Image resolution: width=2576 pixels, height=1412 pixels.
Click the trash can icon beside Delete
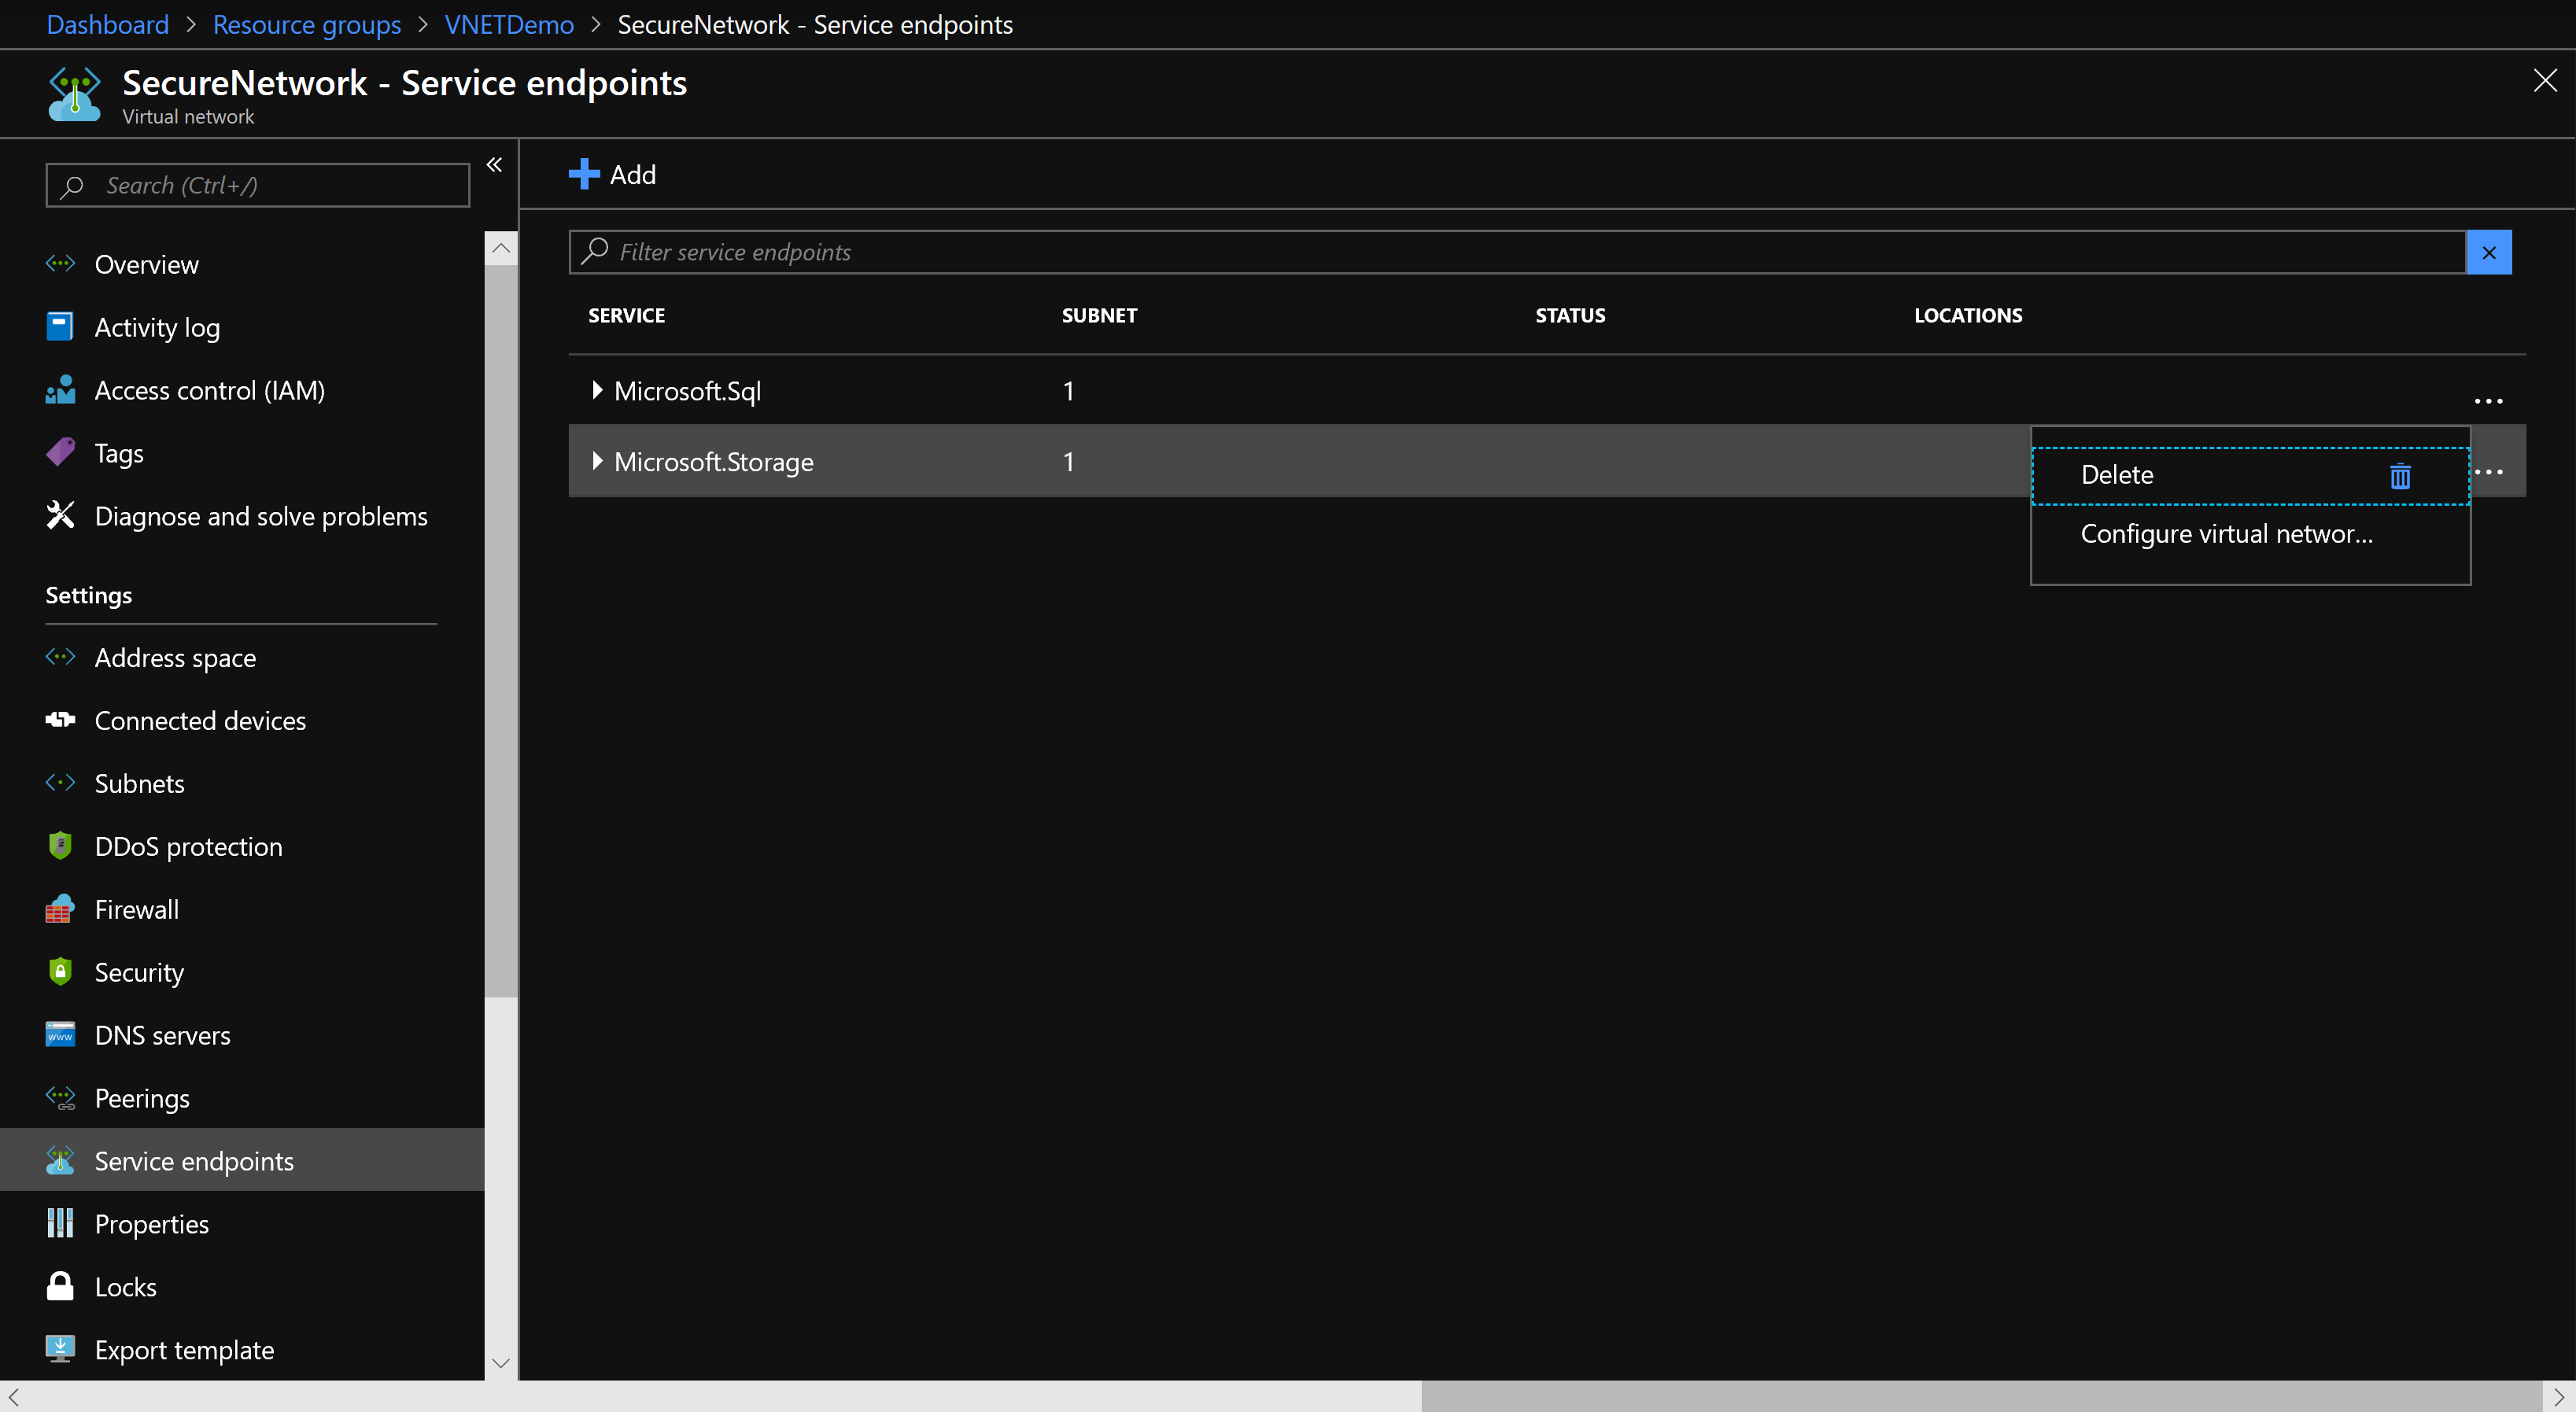[2400, 476]
